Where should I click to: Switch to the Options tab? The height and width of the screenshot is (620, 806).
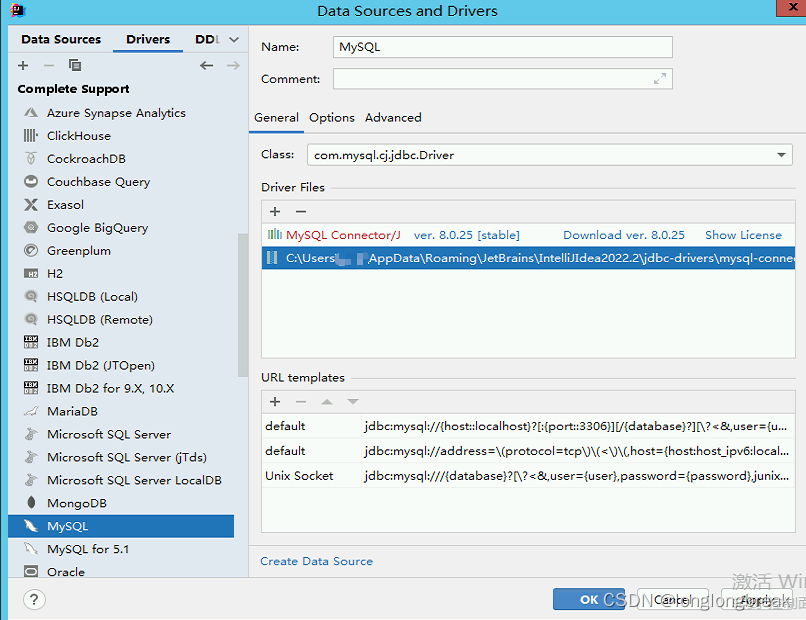[x=331, y=117]
